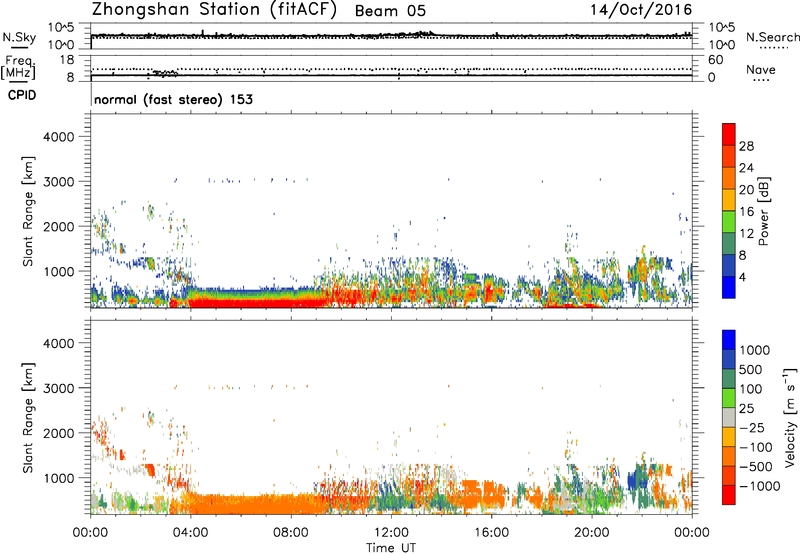The height and width of the screenshot is (554, 800).
Task: Click the '-25' label on Velocity colorbar
Action: pos(751,428)
